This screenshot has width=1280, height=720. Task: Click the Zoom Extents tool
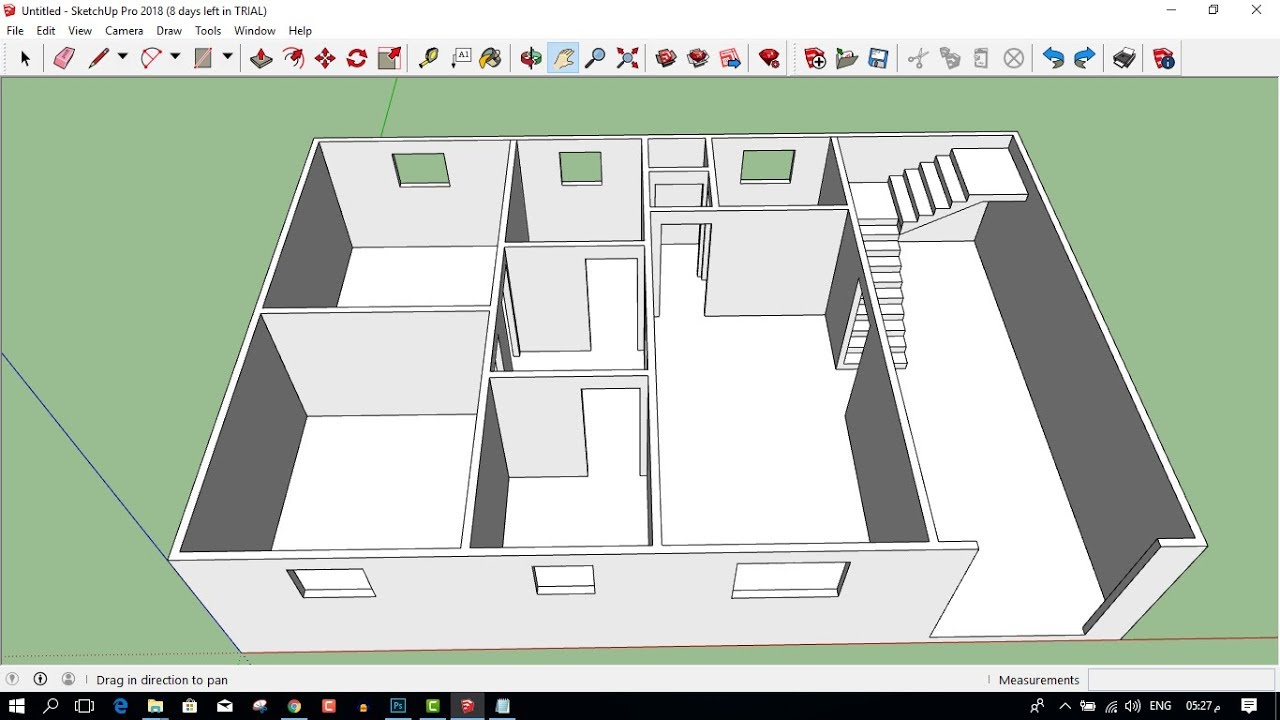[x=627, y=59]
